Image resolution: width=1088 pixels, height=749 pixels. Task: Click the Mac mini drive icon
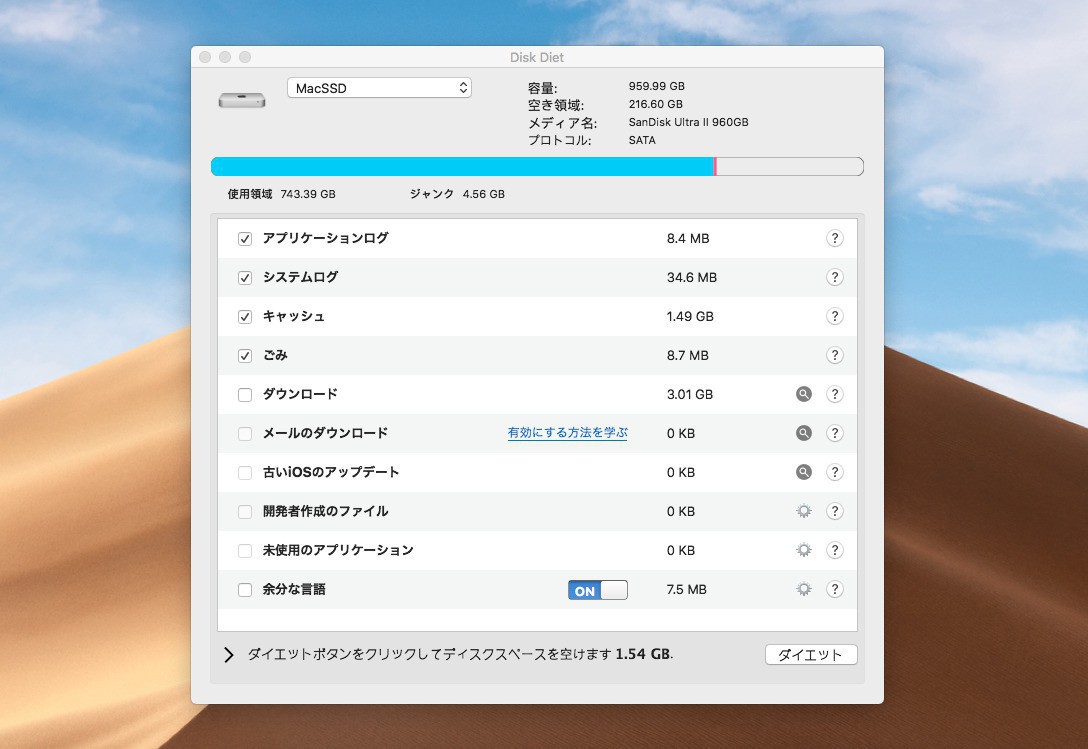[x=241, y=100]
